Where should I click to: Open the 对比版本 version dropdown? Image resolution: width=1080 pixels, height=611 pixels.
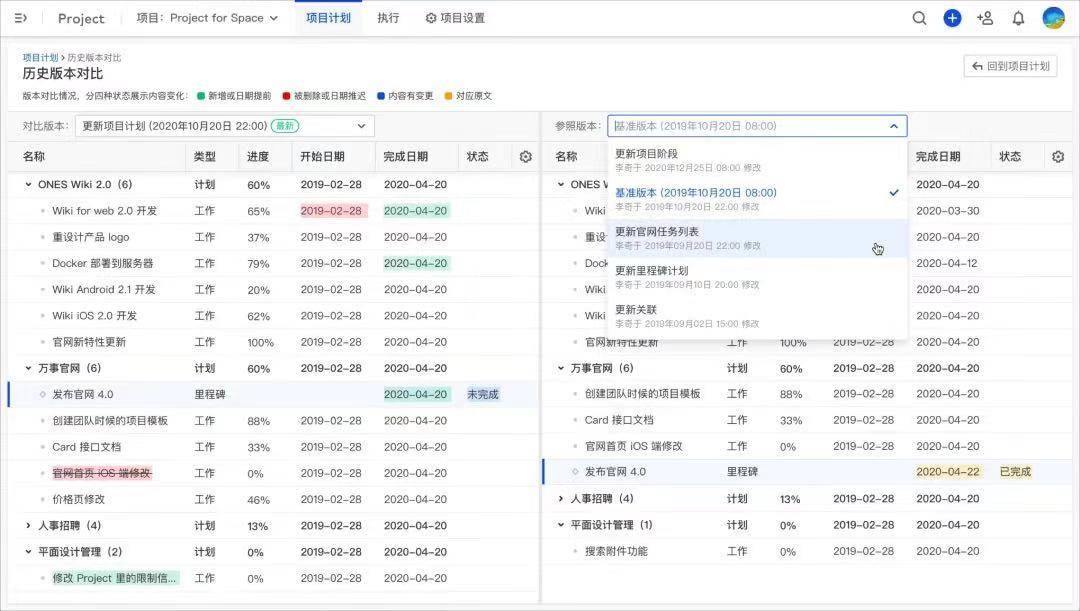[x=225, y=126]
